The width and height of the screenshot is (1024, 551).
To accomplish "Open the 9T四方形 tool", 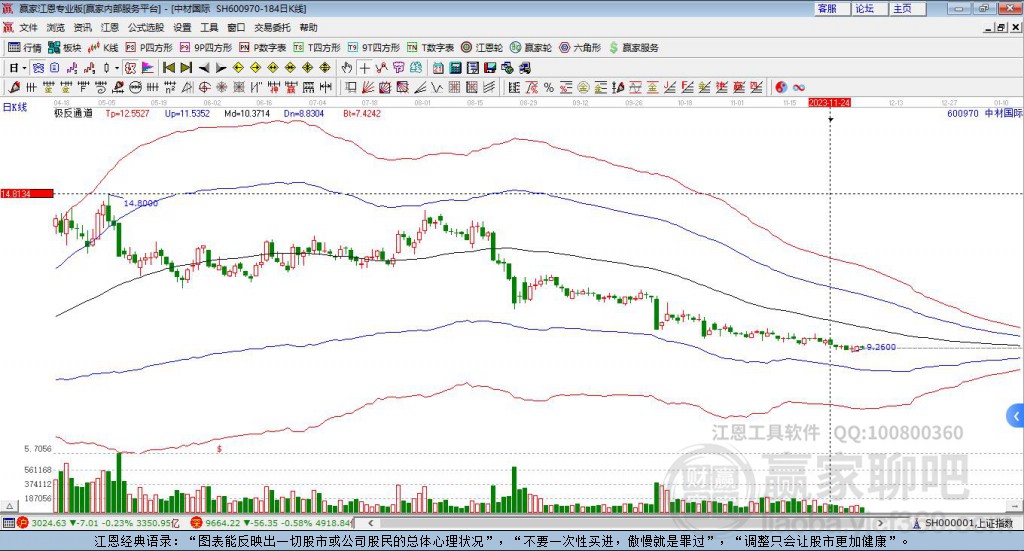I will point(374,48).
